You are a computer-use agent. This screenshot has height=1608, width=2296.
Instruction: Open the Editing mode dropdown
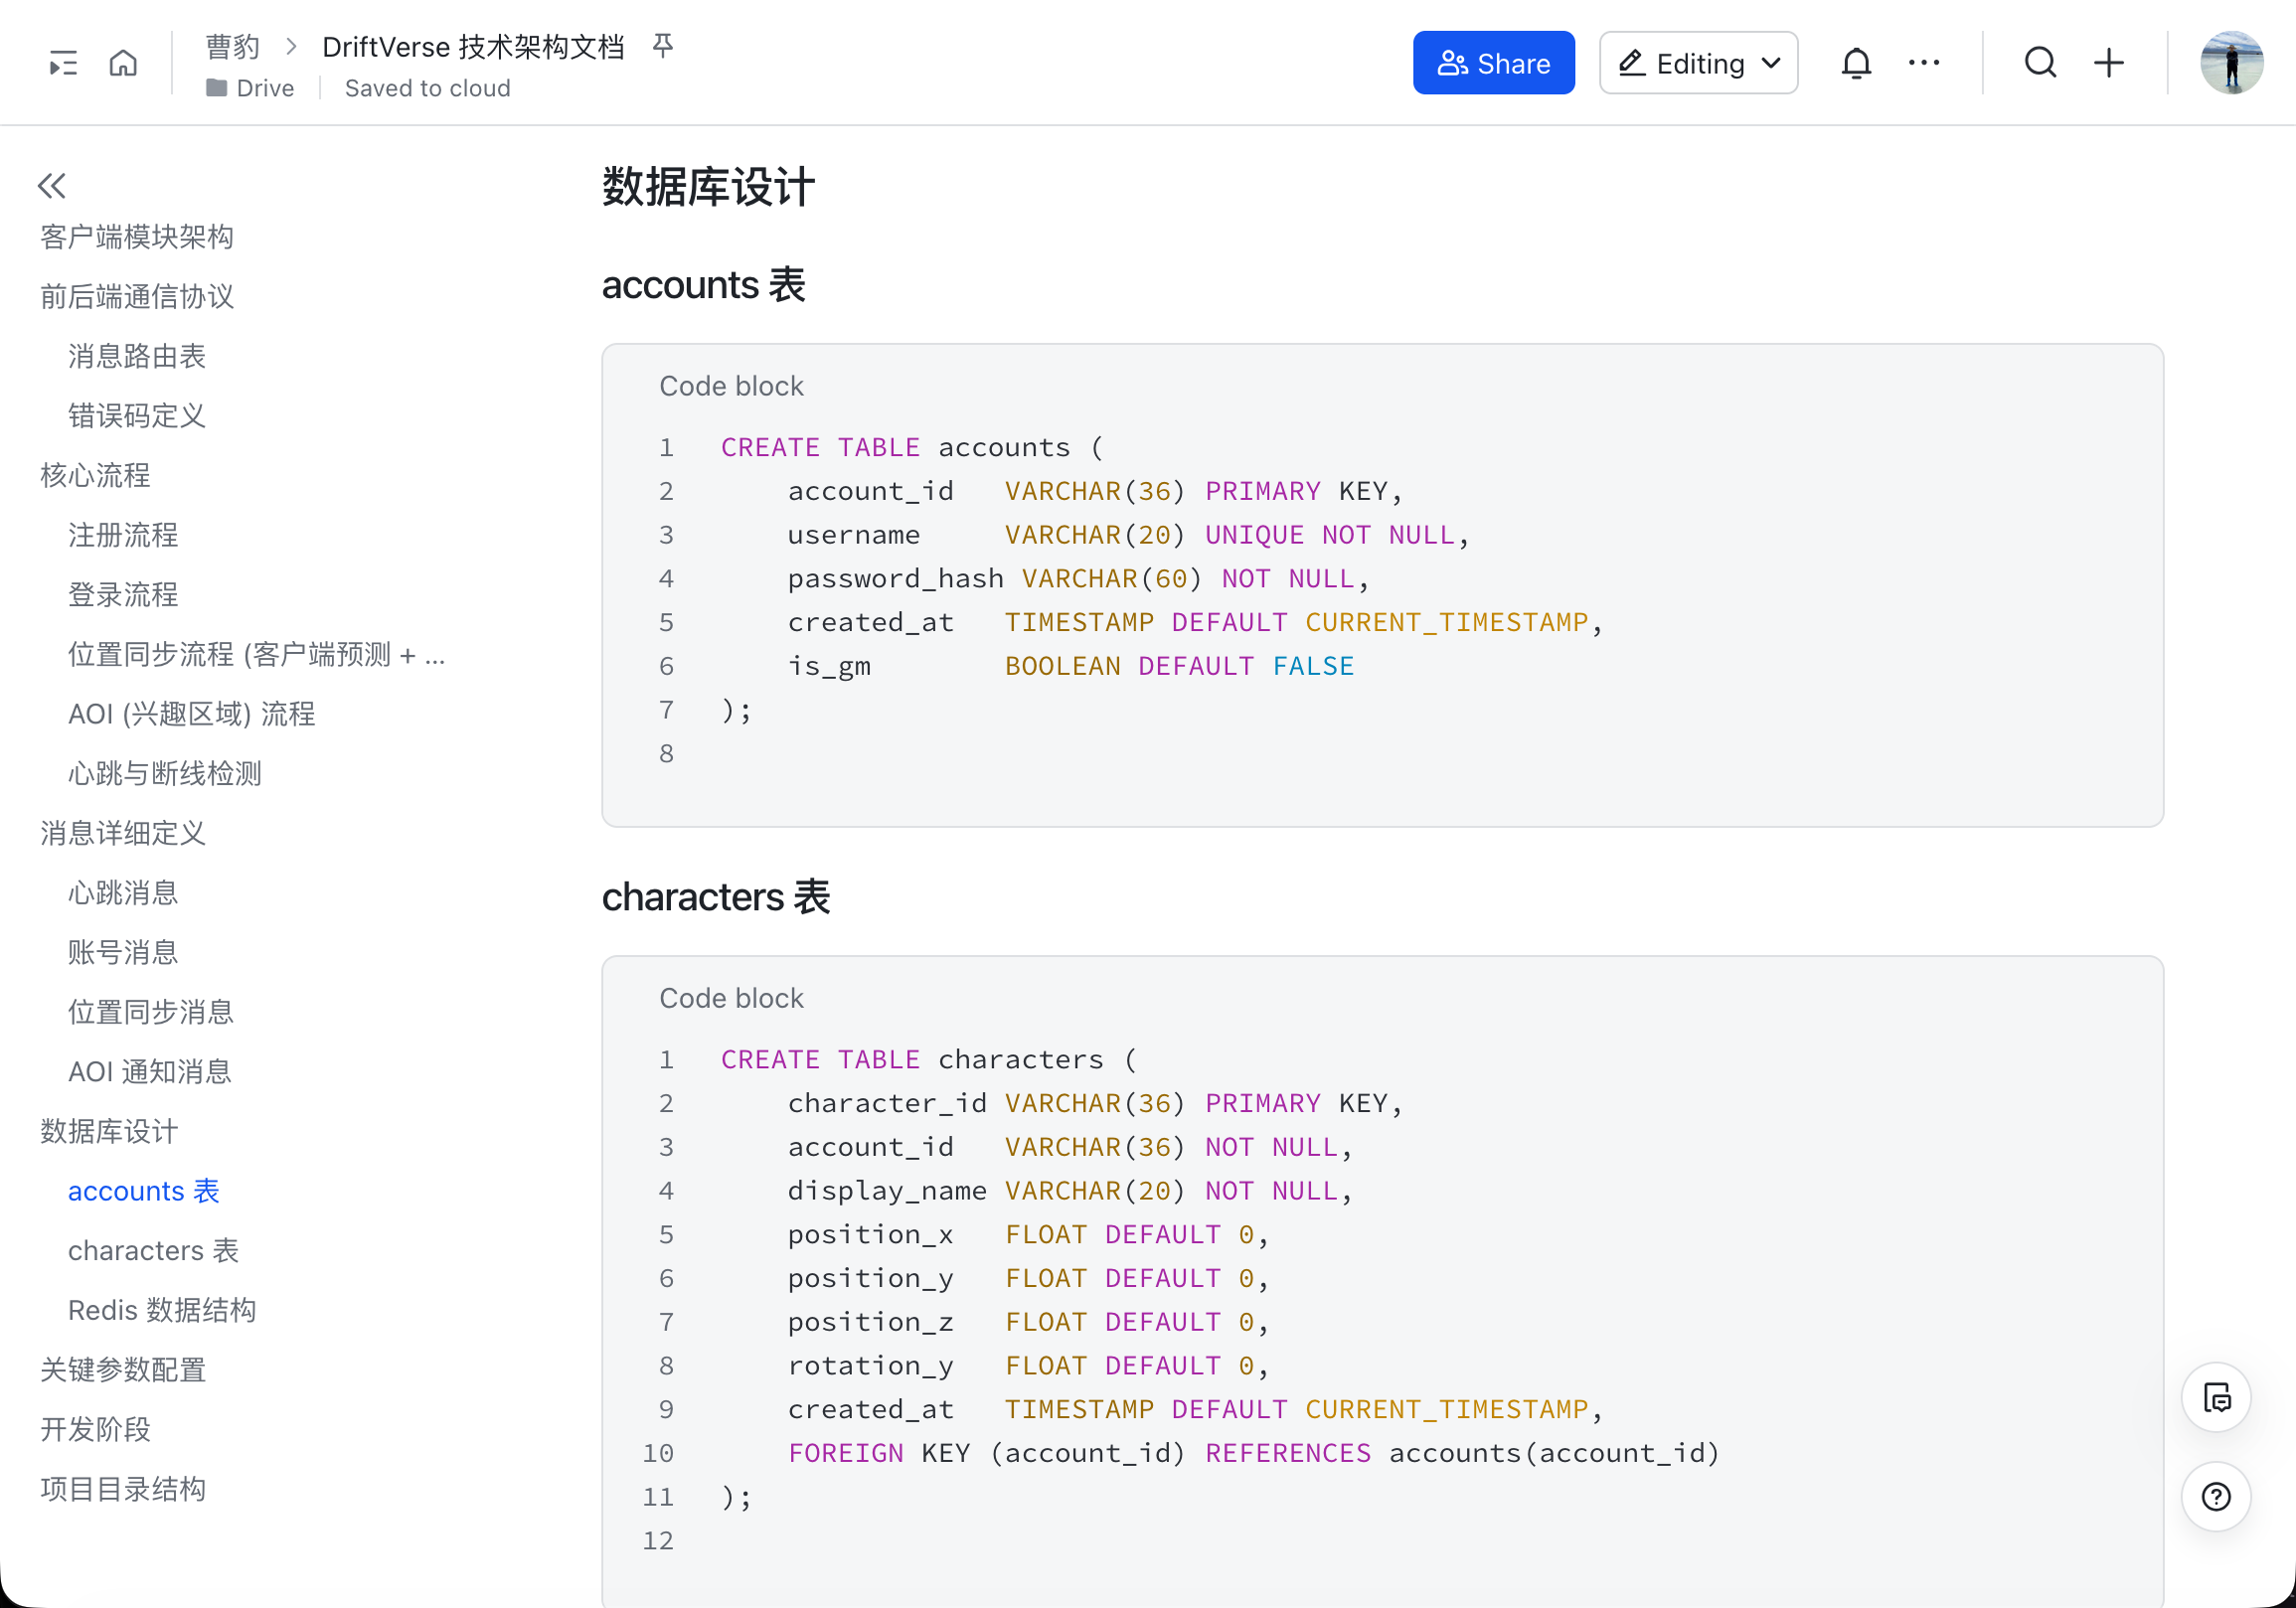(1698, 63)
